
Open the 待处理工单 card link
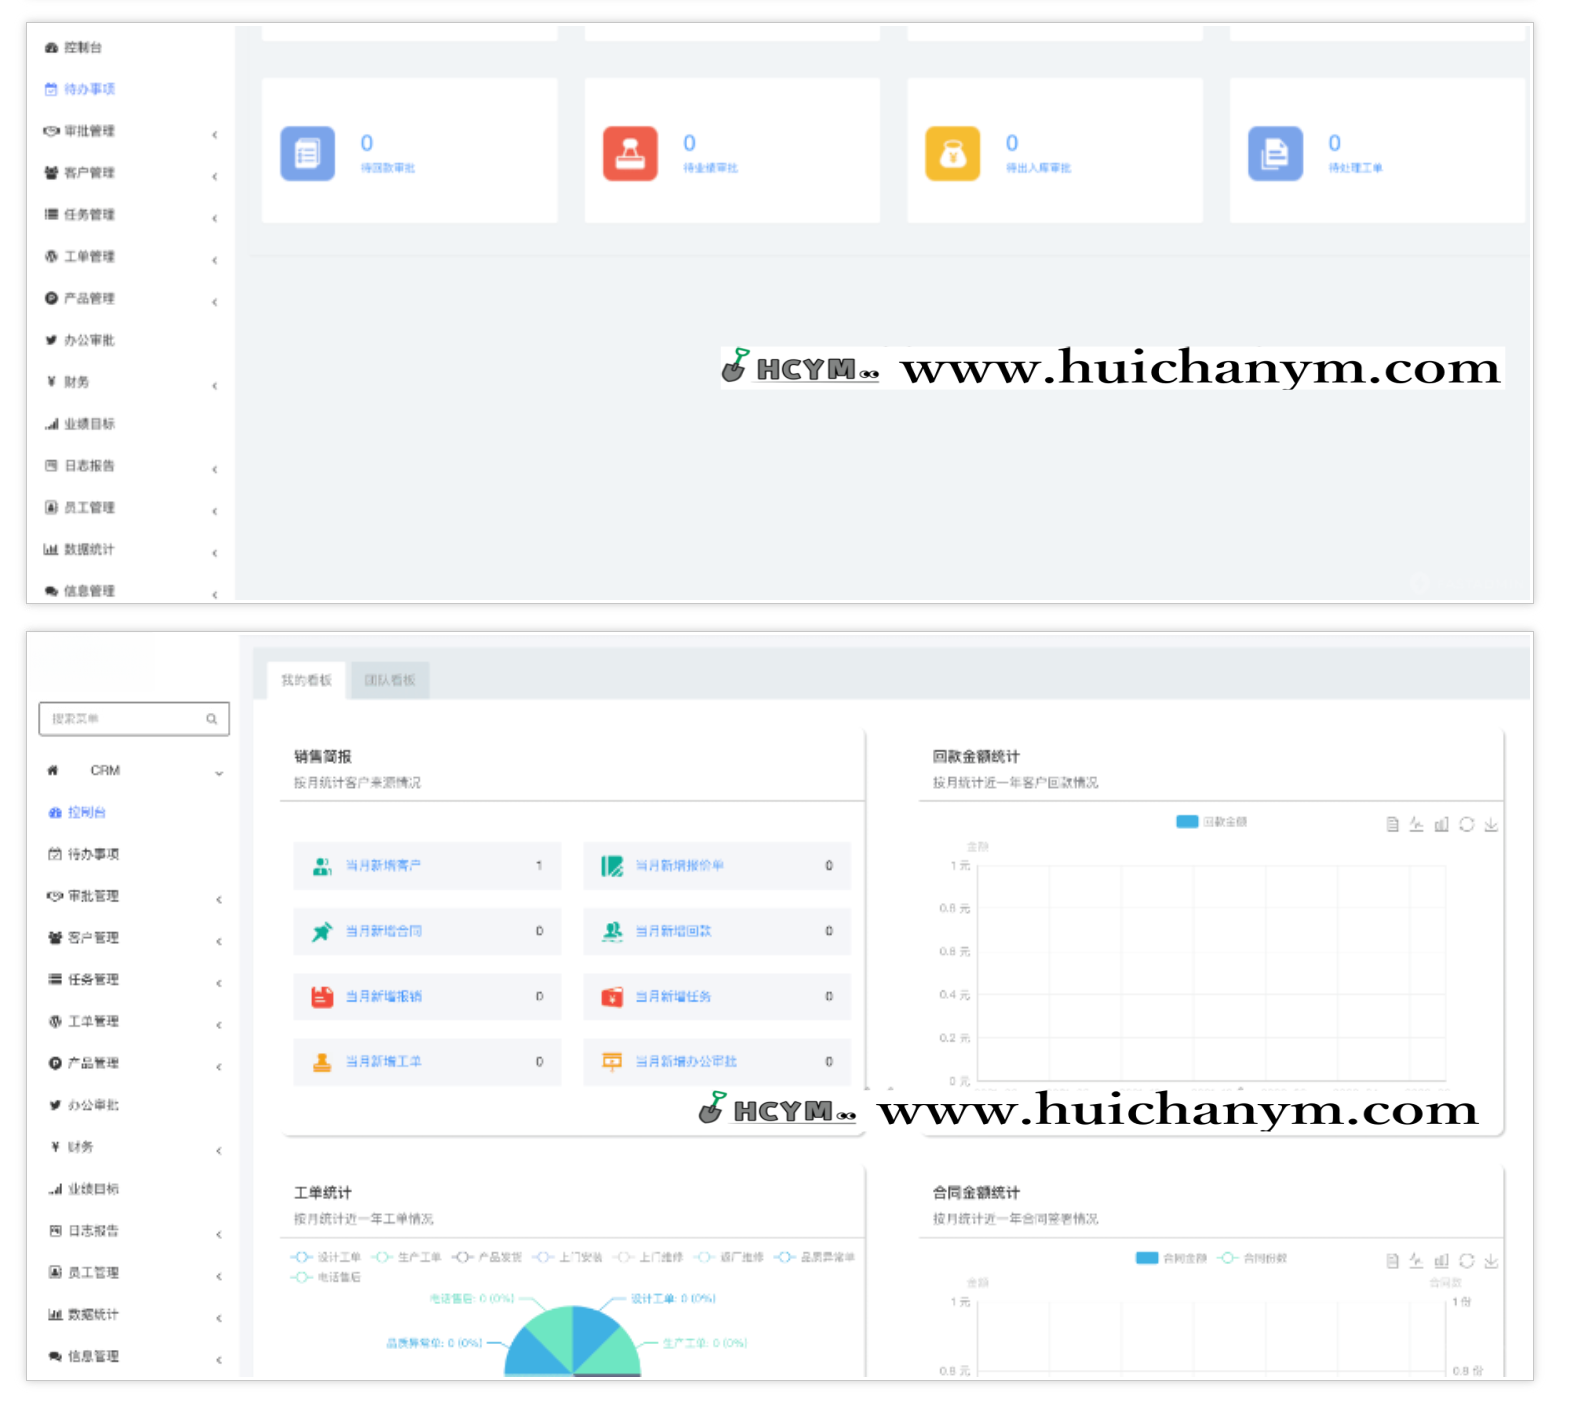(1355, 168)
